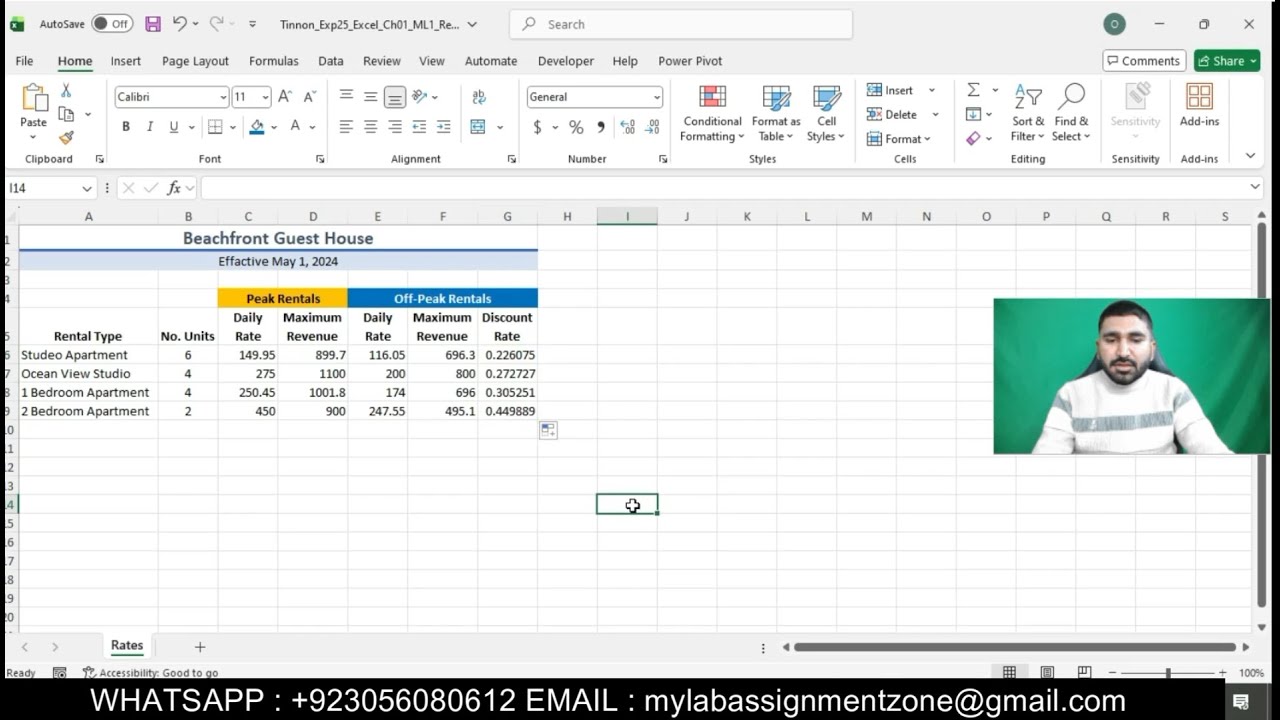Click the Undo arrow icon

click(179, 23)
